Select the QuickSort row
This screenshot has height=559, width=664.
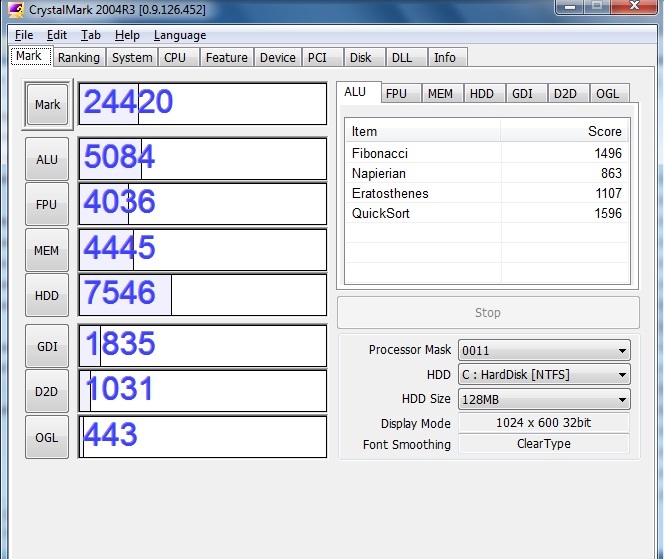(487, 213)
